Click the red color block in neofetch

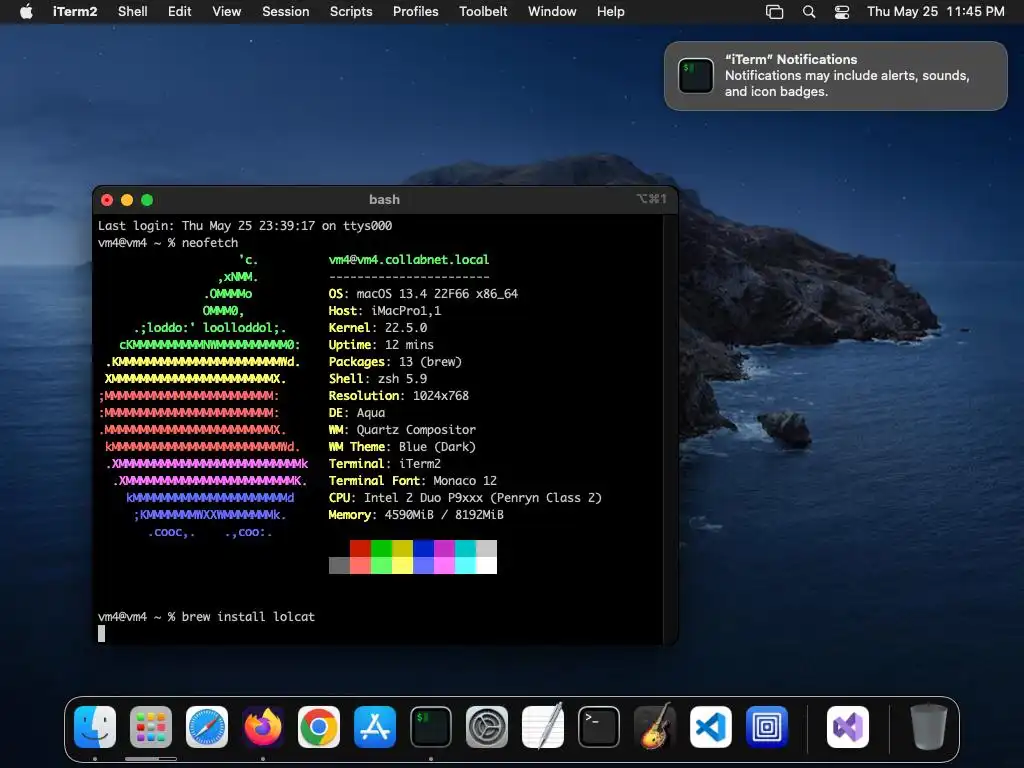point(360,549)
